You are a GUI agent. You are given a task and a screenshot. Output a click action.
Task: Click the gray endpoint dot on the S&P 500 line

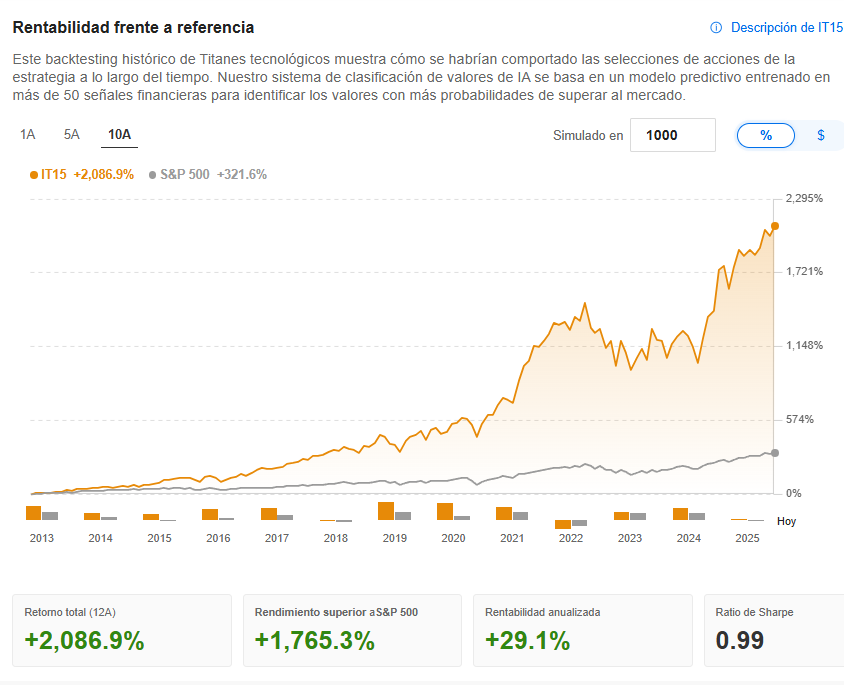point(773,452)
